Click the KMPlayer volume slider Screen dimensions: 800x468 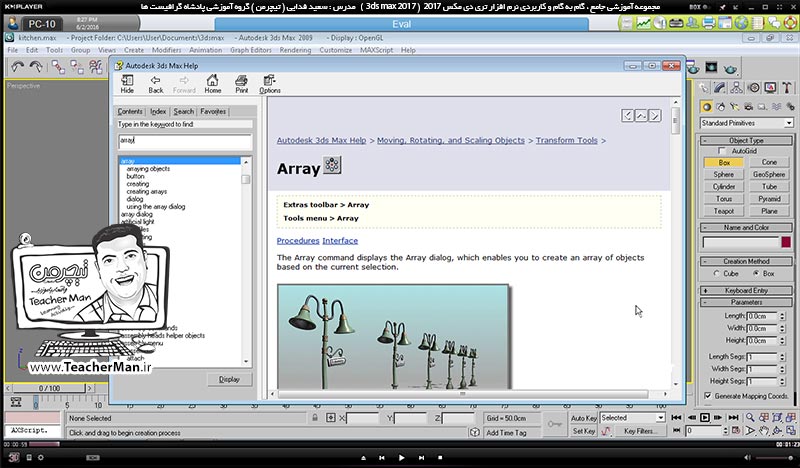[775, 458]
